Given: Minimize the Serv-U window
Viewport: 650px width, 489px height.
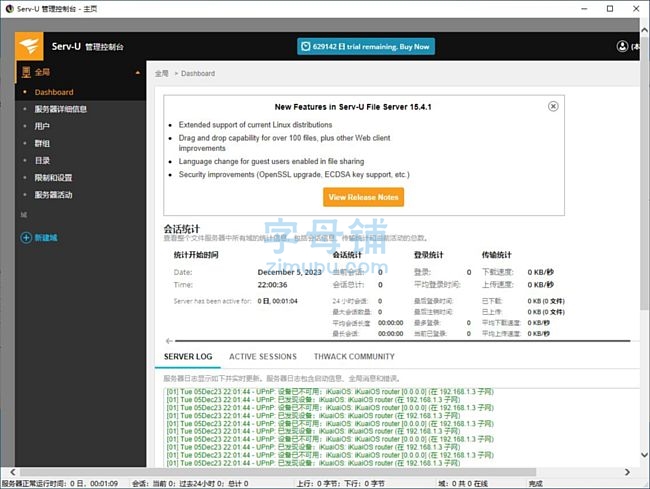Looking at the screenshot, I should pos(584,9).
